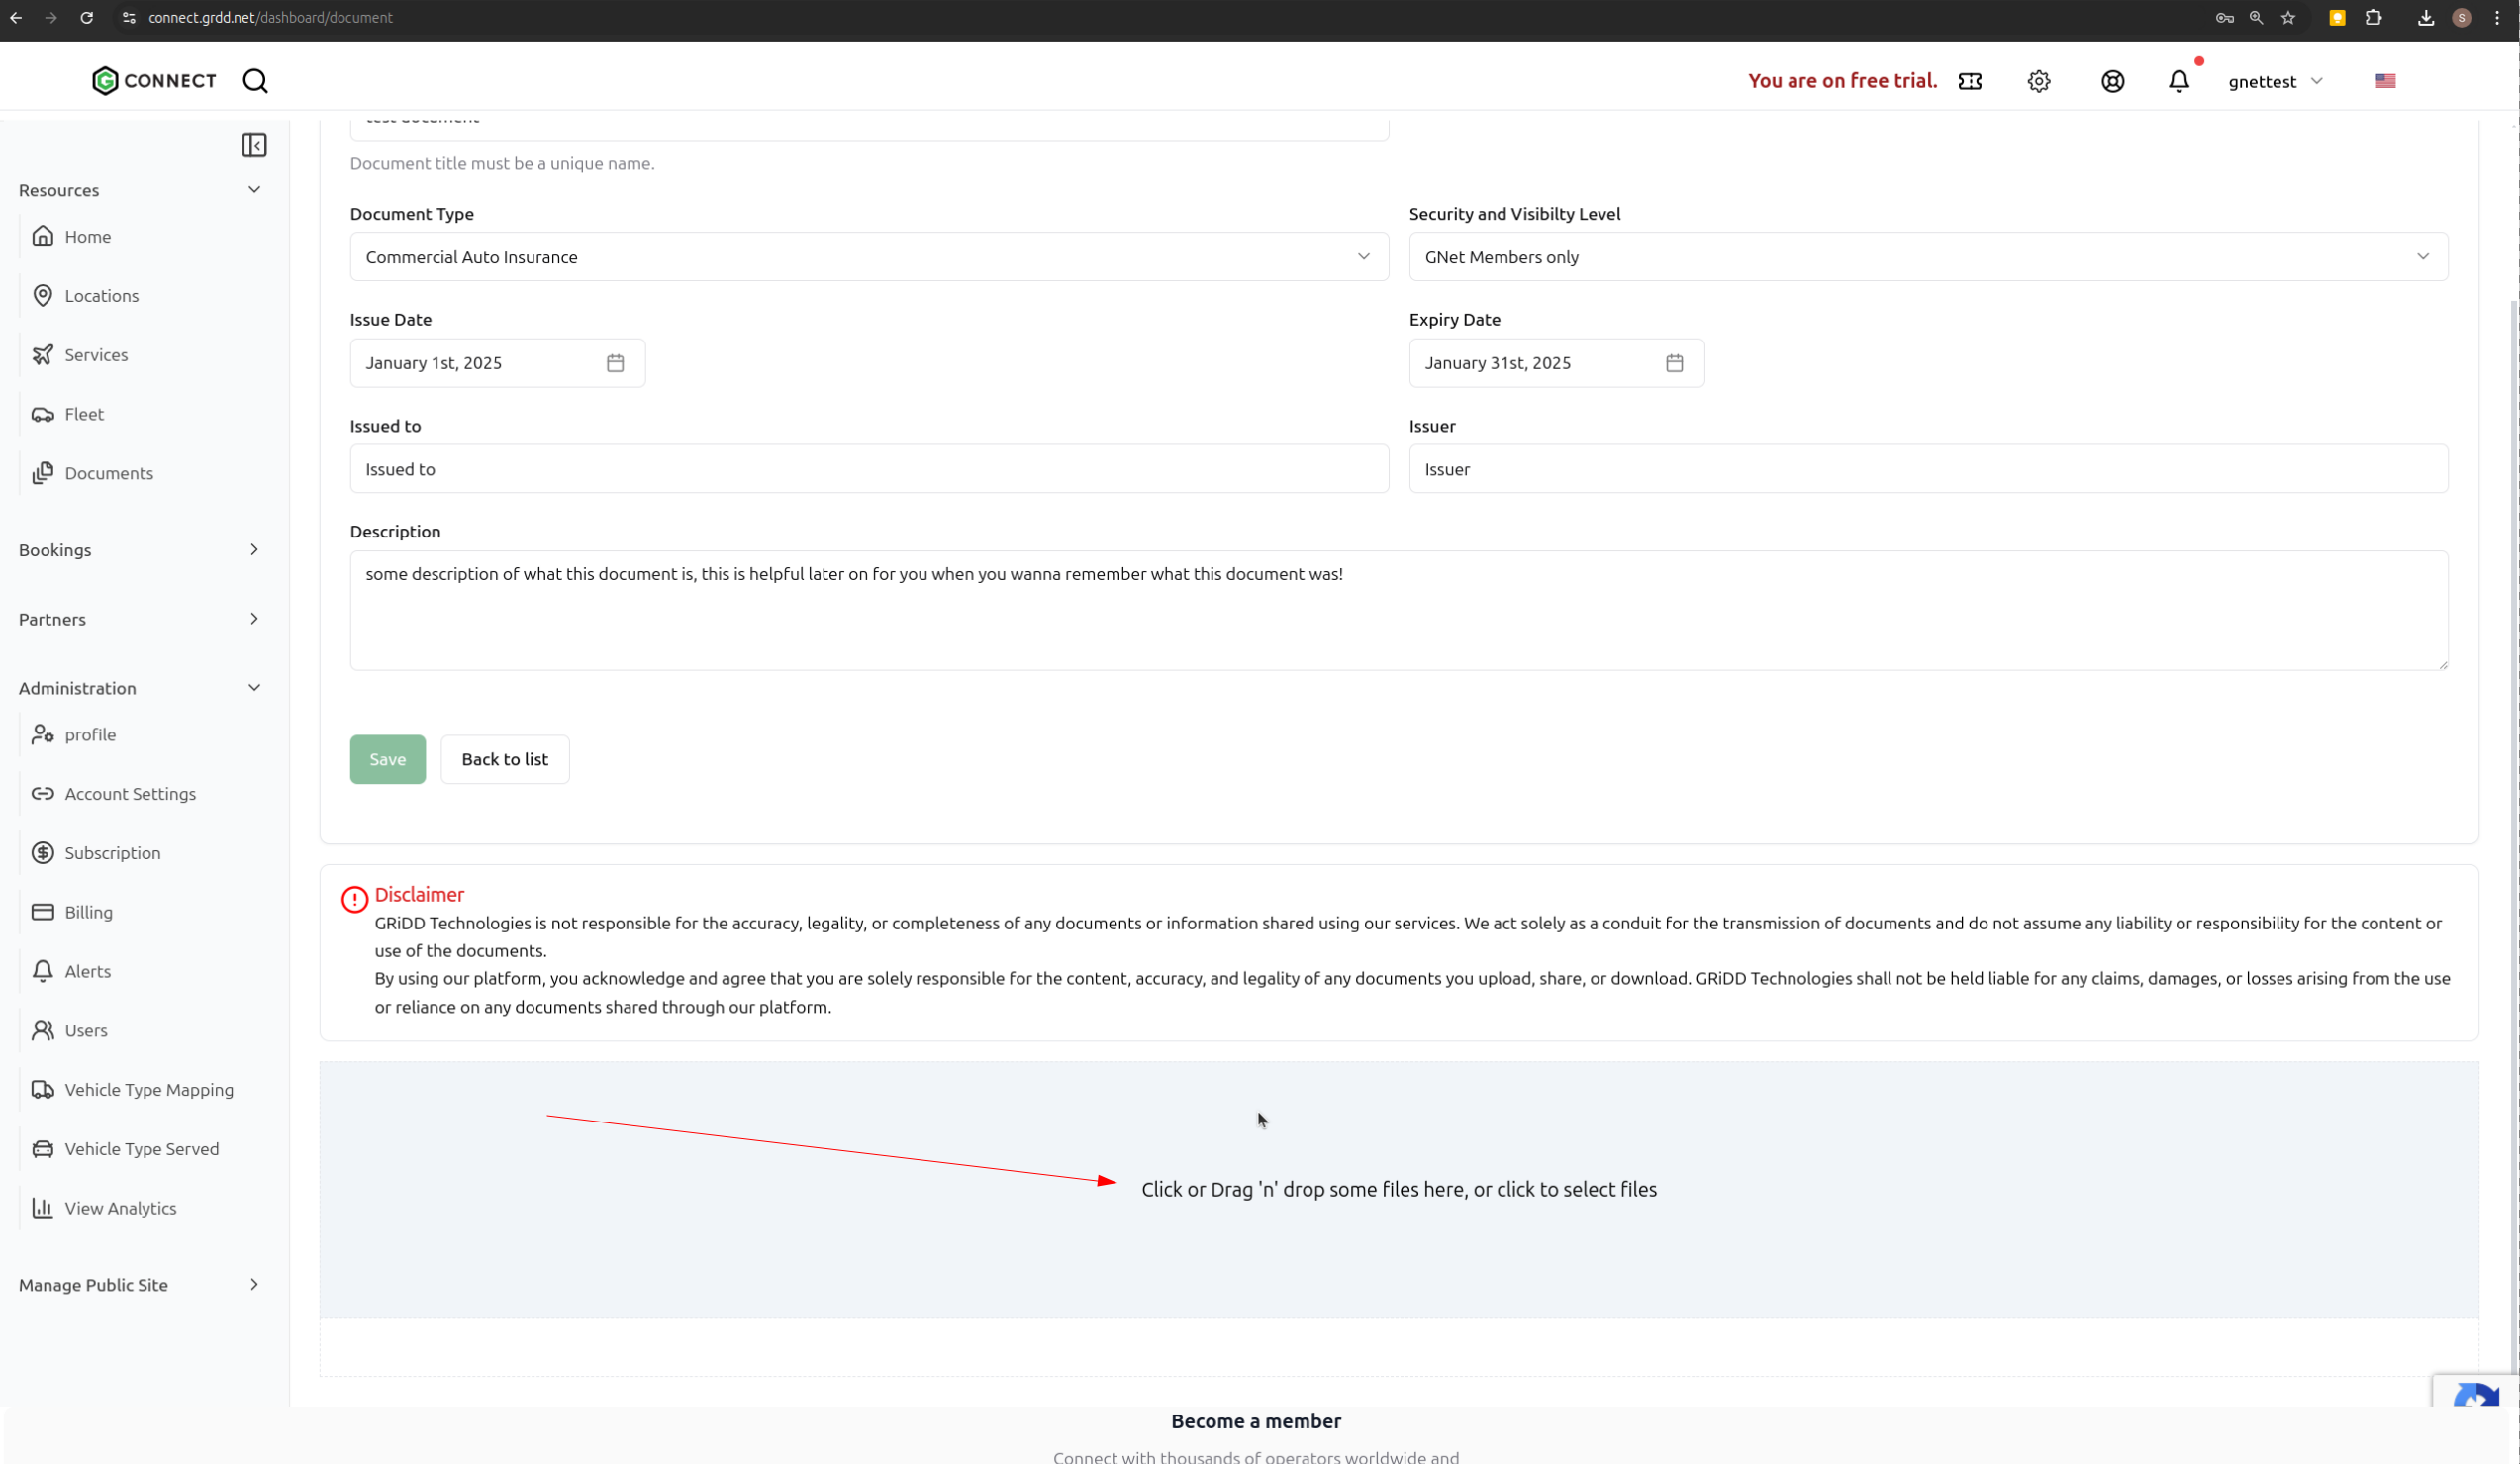Expand the gnettest user menu
The height and width of the screenshot is (1464, 2520).
2274,81
